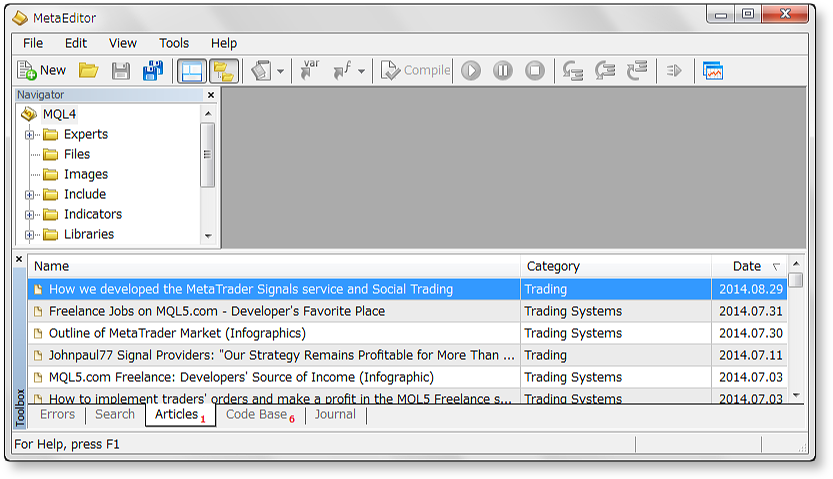Screen dimensions: 833x479
Task: Click the list variables 'var' icon
Action: (x=310, y=71)
